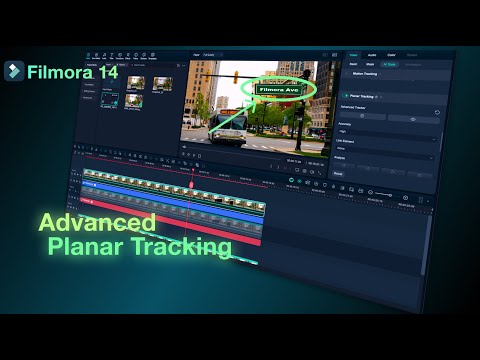This screenshot has height=360, width=480.
Task: Switch to the Speed properties tab
Action: coord(412,55)
